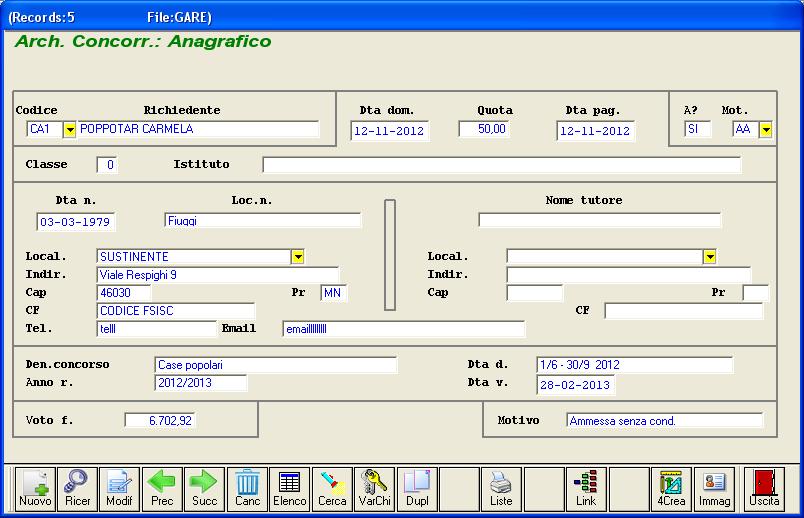Screen dimensions: 804x518
Task: Click the empty Istituto field
Action: [501, 165]
